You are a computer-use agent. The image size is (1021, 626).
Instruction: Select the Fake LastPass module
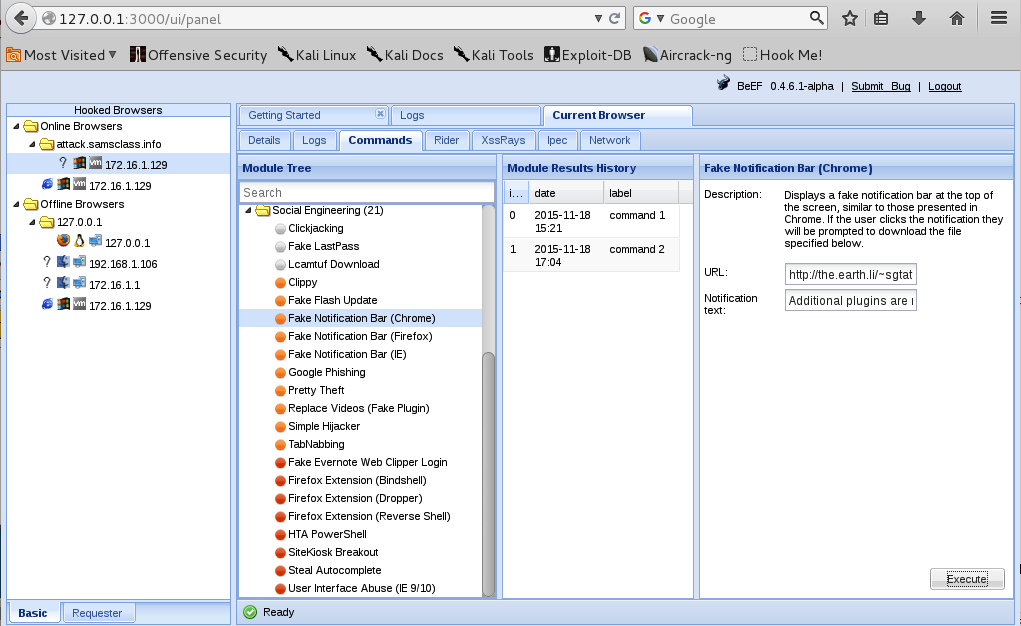click(x=323, y=246)
